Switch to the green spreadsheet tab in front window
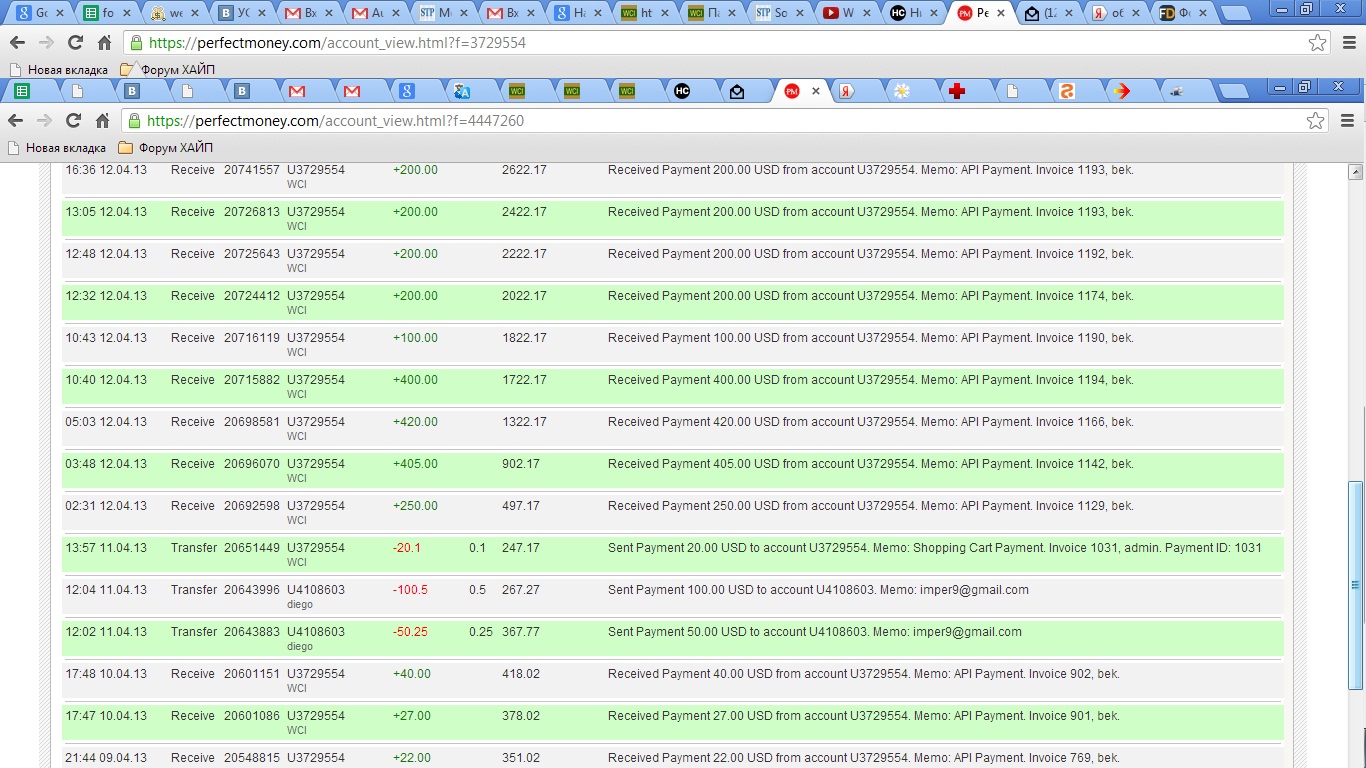This screenshot has height=768, width=1366. [x=22, y=91]
